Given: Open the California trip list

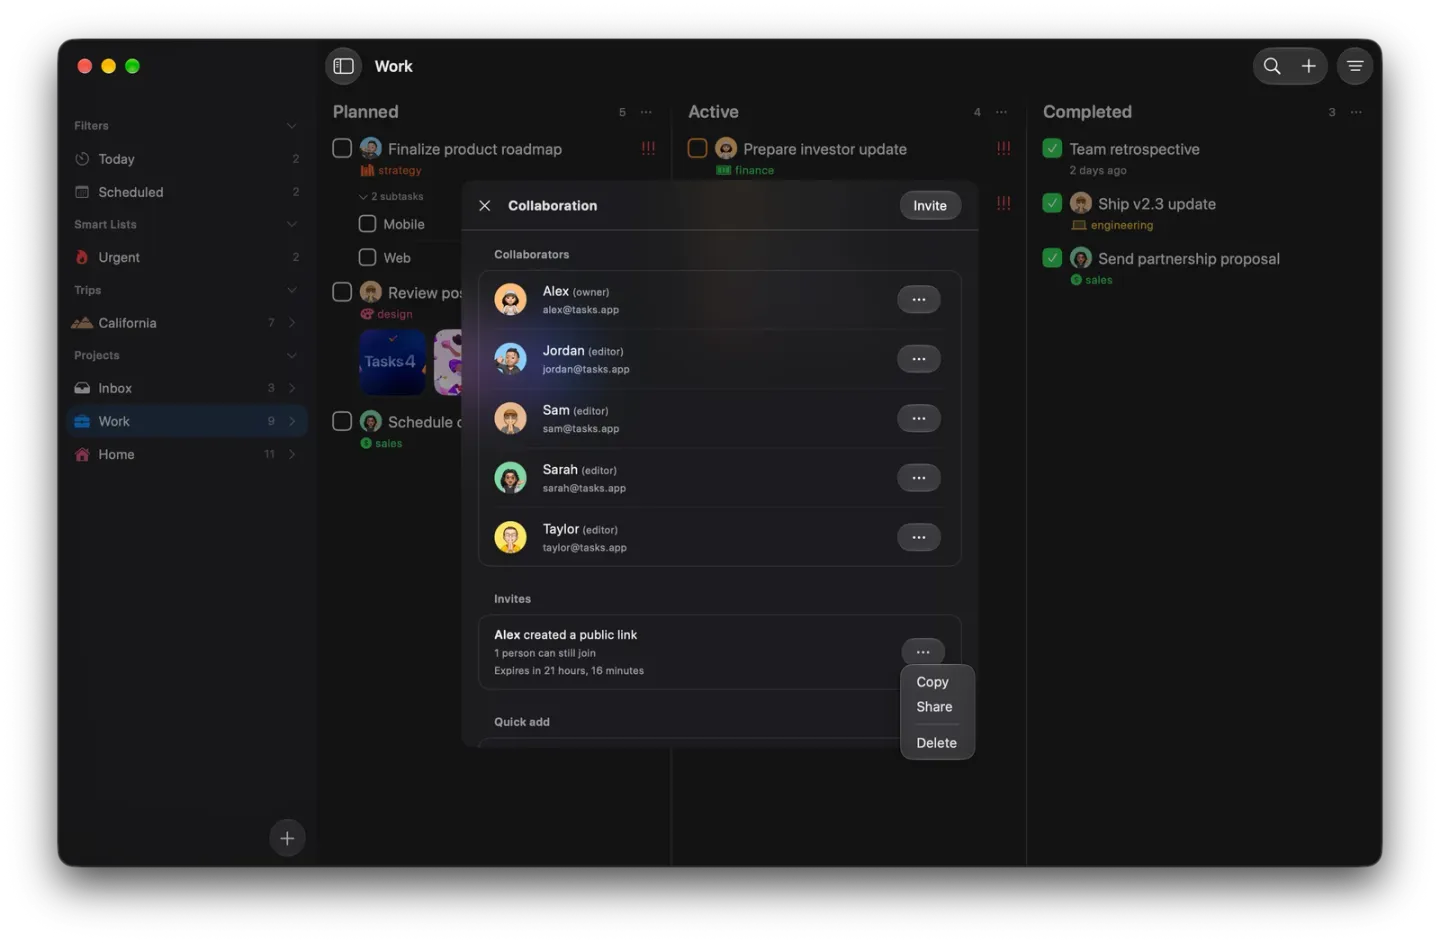Looking at the screenshot, I should tap(188, 323).
